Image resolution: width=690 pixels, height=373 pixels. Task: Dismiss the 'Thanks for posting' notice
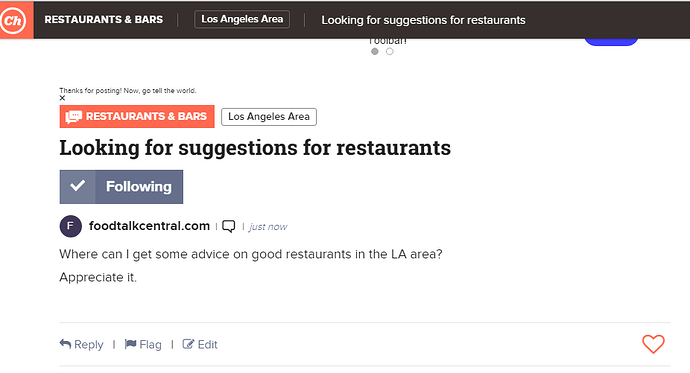[62, 98]
